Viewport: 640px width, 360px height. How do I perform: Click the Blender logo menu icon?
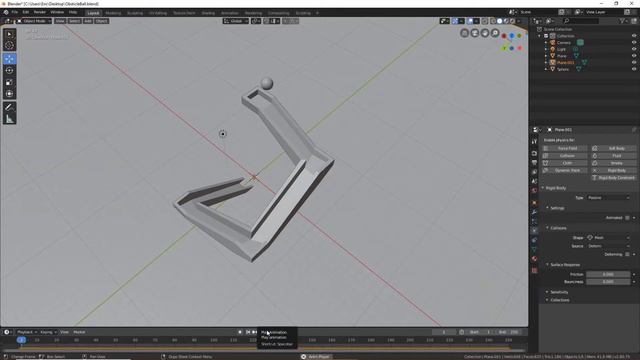(x=6, y=12)
